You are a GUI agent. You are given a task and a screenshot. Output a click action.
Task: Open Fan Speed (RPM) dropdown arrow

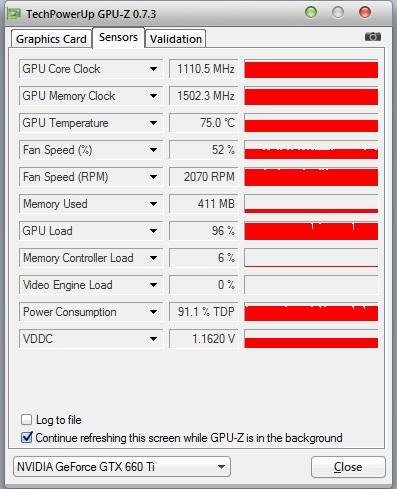tap(153, 177)
